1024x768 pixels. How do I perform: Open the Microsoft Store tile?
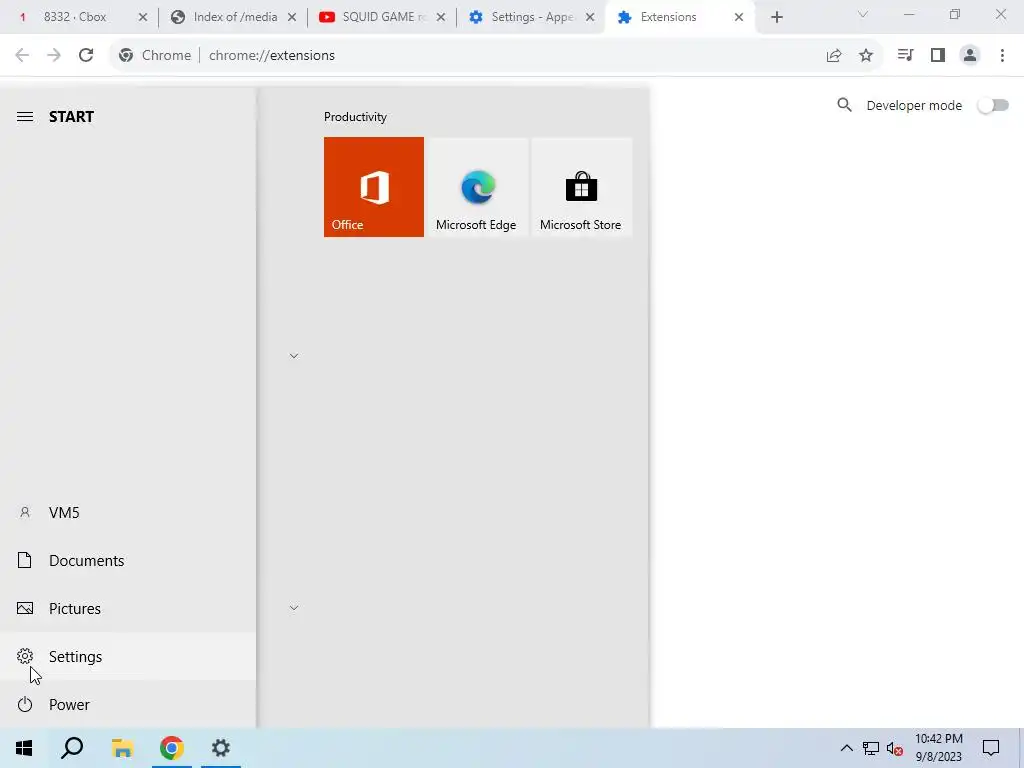581,187
